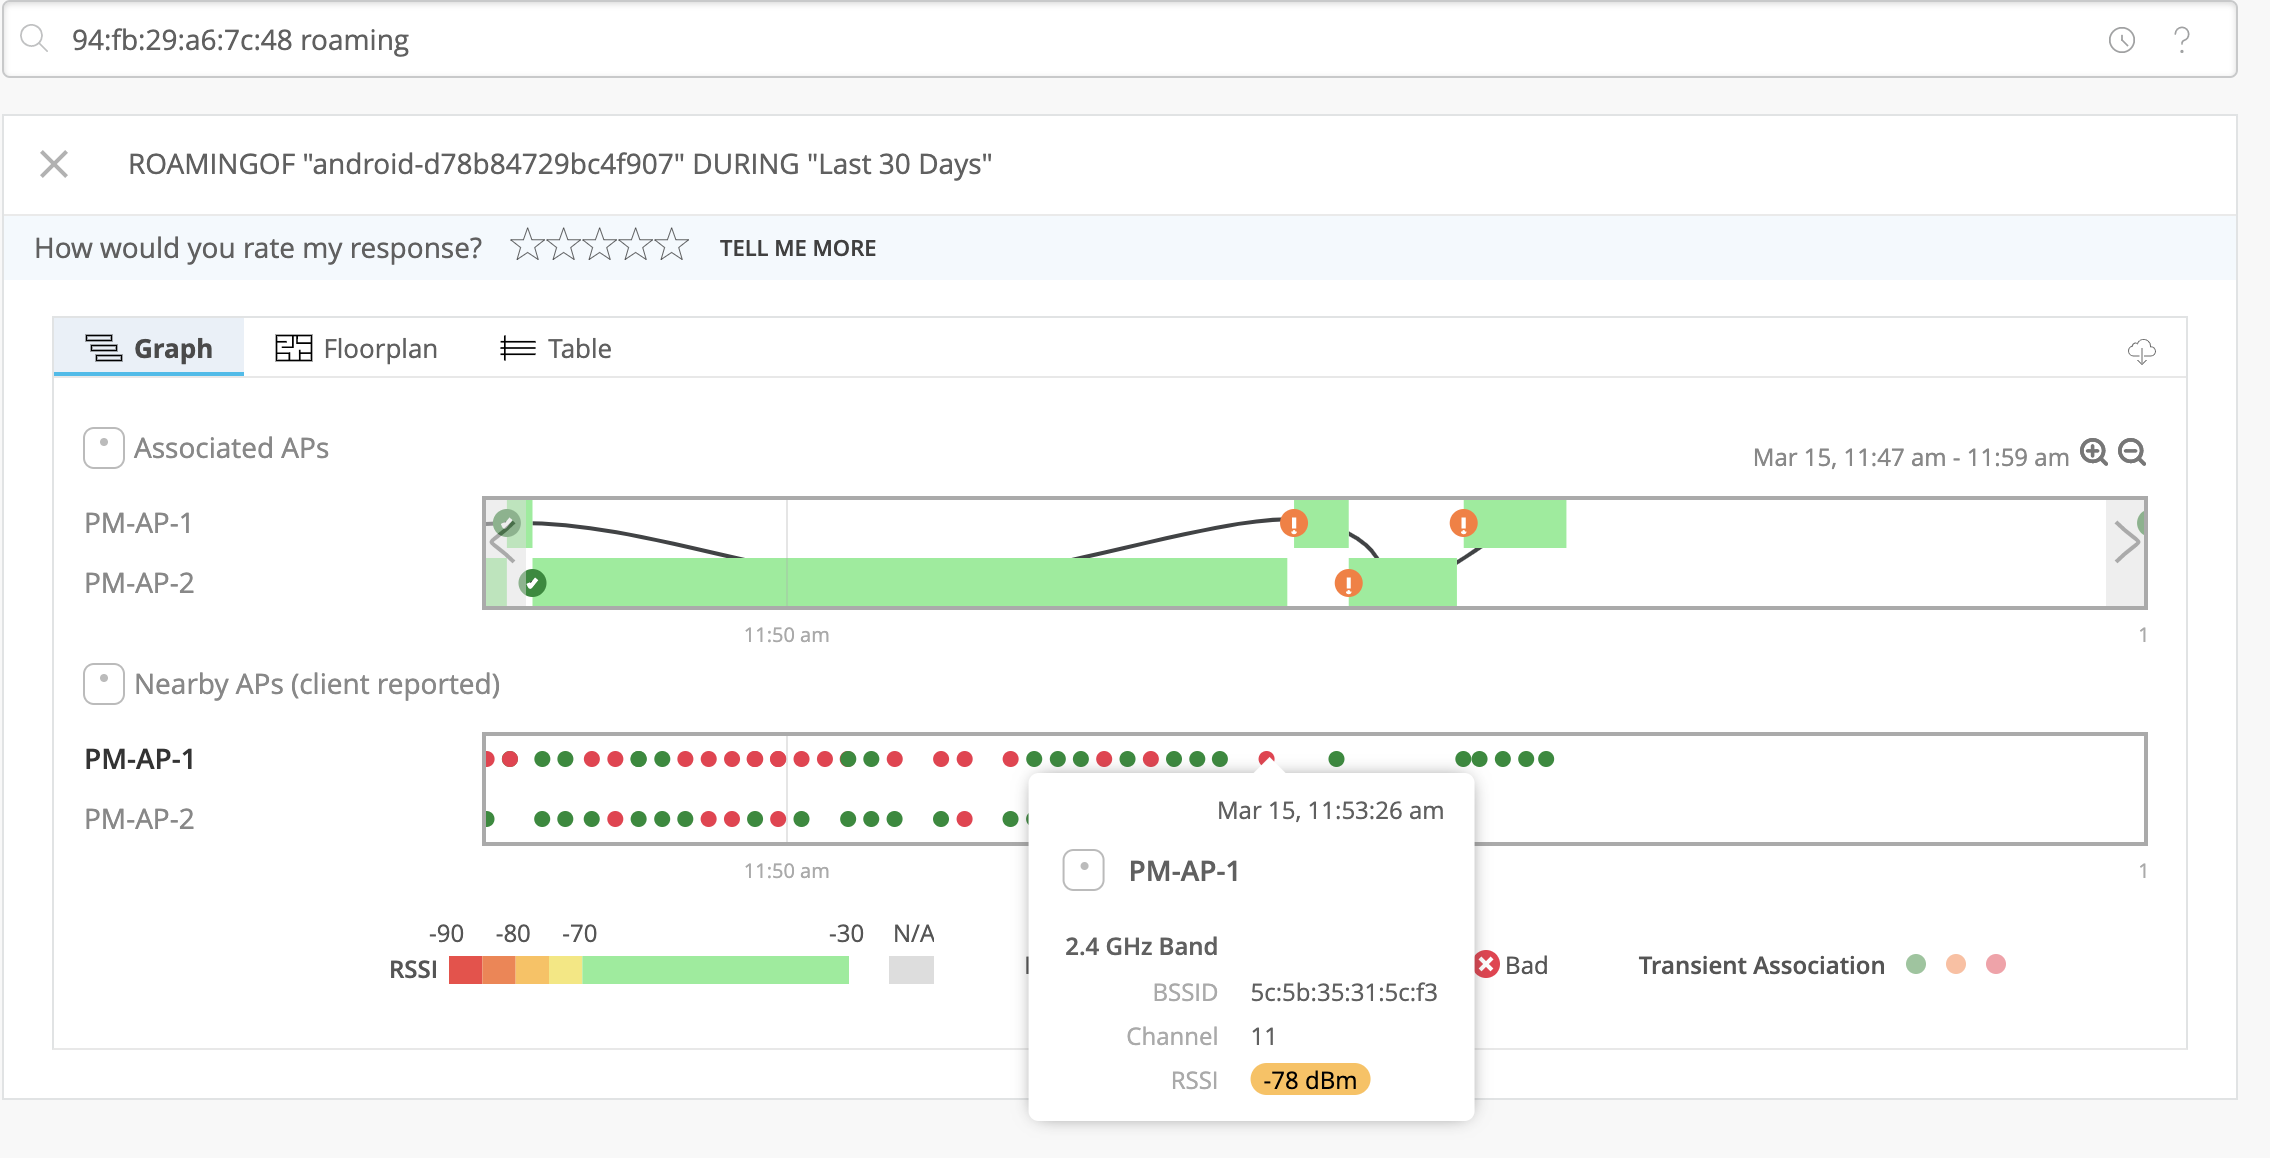This screenshot has width=2270, height=1158.
Task: Click the red section of RSSI scale
Action: (x=465, y=970)
